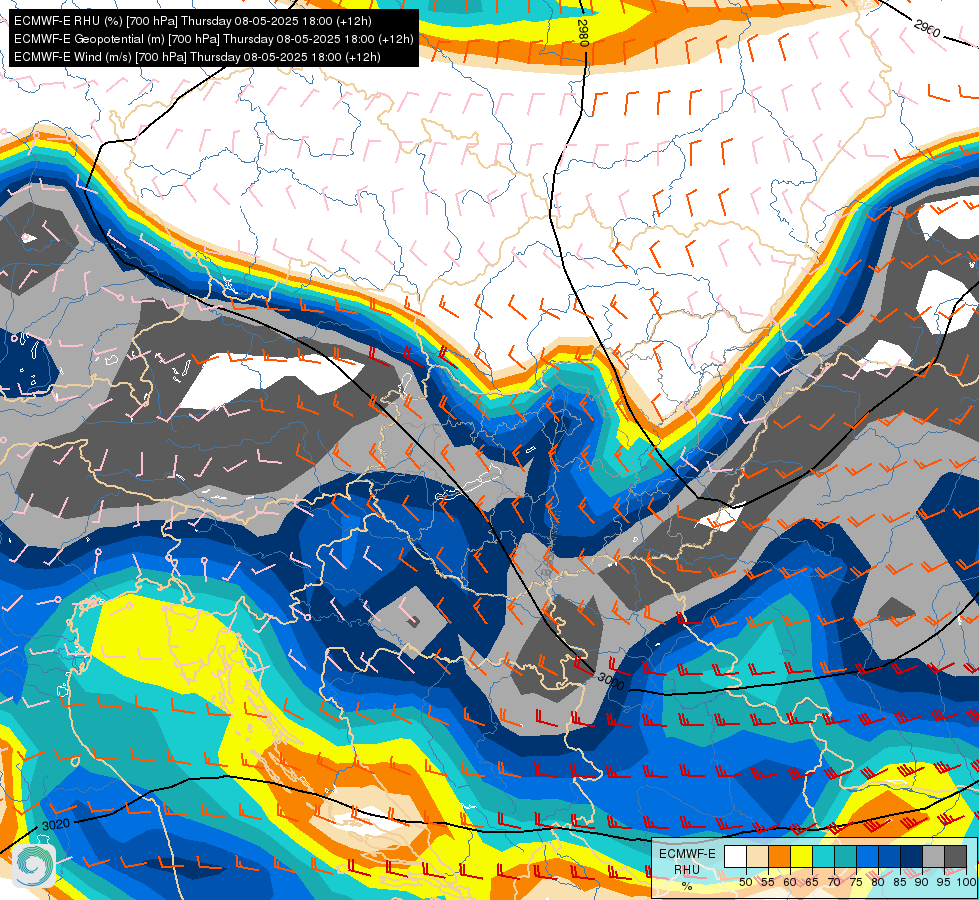Click the light gray legend swatch for 90-95%
This screenshot has height=900, width=979.
coord(933,856)
